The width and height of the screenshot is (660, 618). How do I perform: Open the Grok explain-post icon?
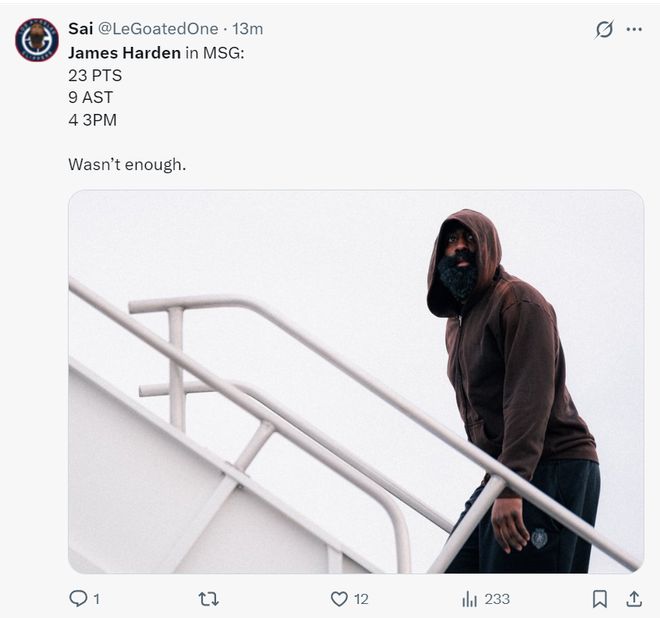[603, 29]
